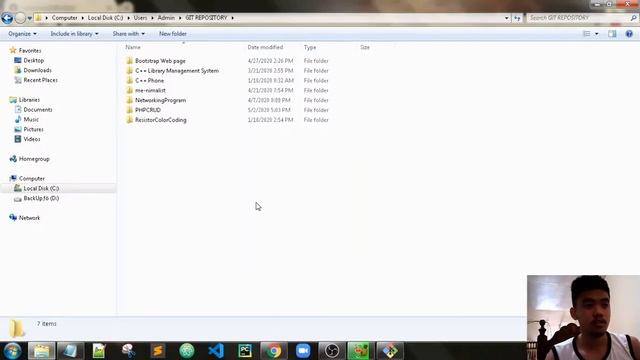The image size is (640, 360).
Task: Open PyCharm from the taskbar
Action: point(245,351)
